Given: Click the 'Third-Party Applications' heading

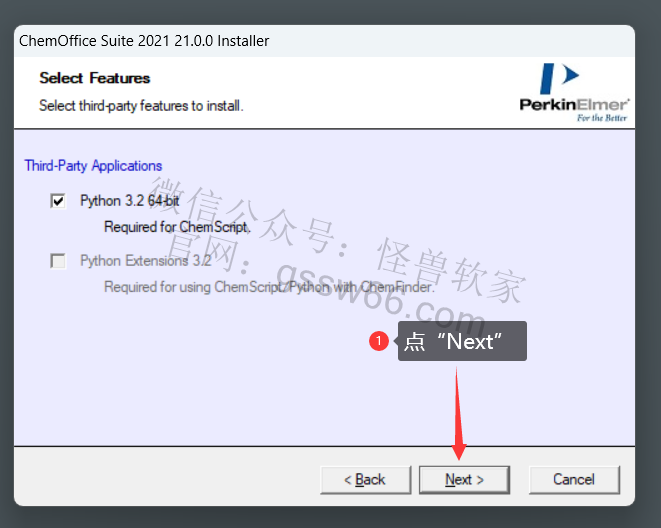Looking at the screenshot, I should click(93, 166).
